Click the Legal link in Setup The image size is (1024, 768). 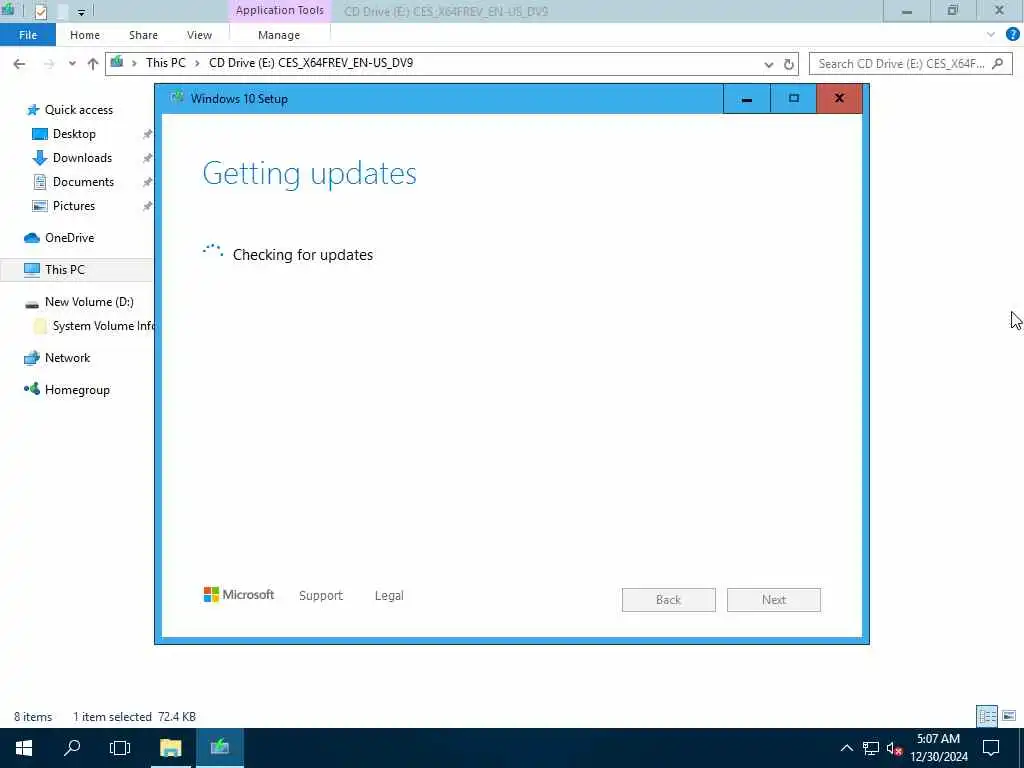(x=389, y=596)
